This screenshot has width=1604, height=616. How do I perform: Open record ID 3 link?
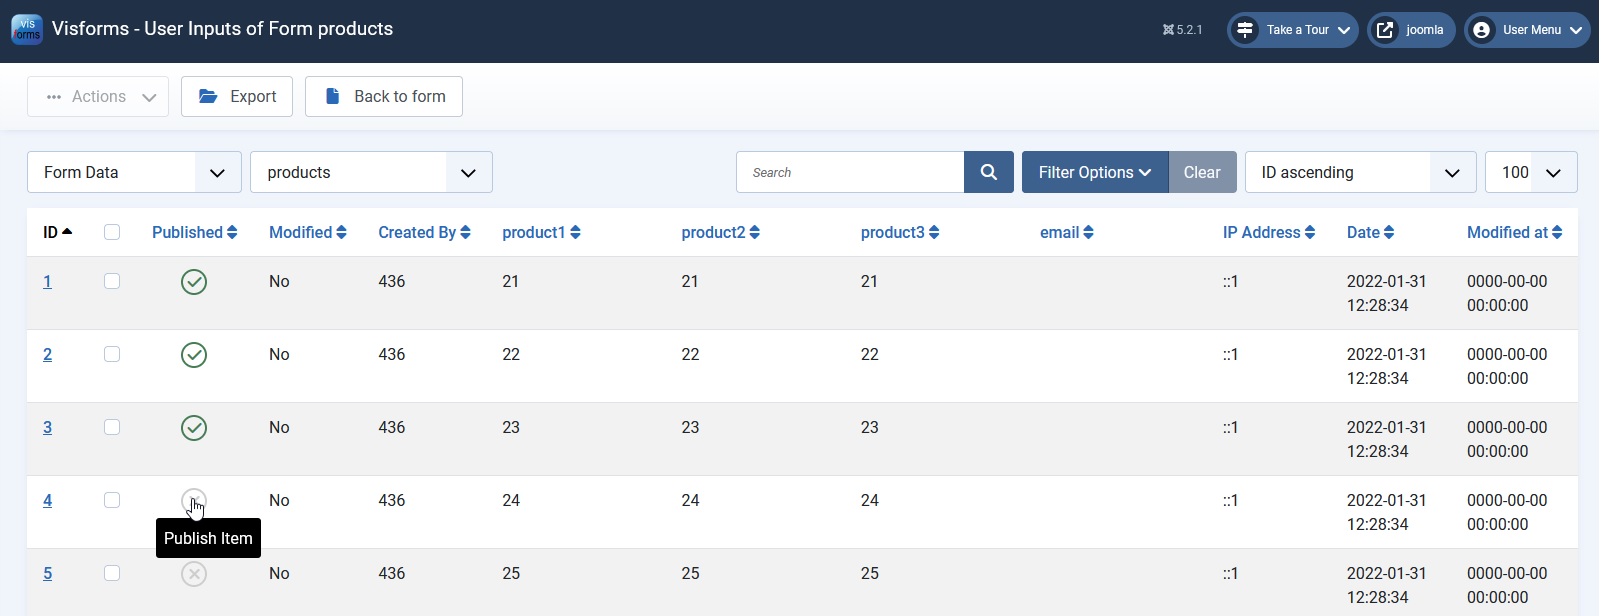[47, 428]
